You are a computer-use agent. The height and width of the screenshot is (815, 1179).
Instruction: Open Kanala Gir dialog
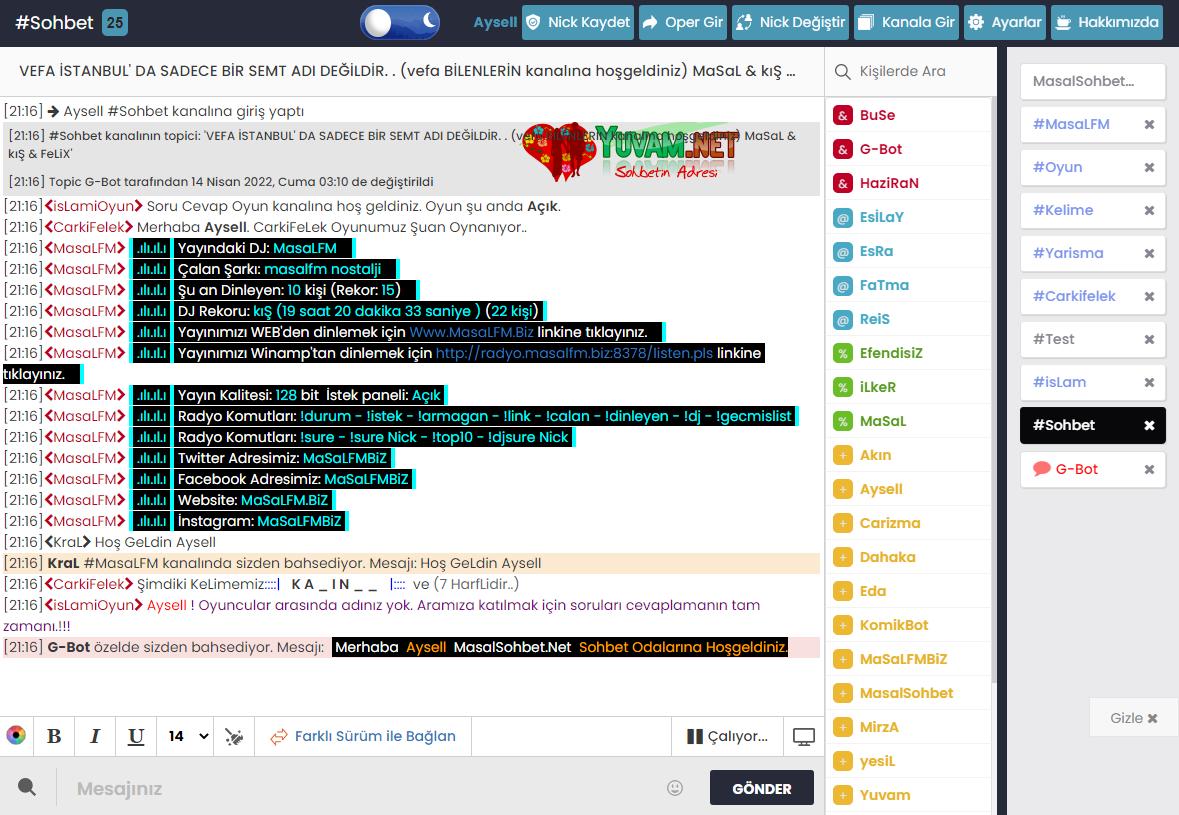pos(906,23)
